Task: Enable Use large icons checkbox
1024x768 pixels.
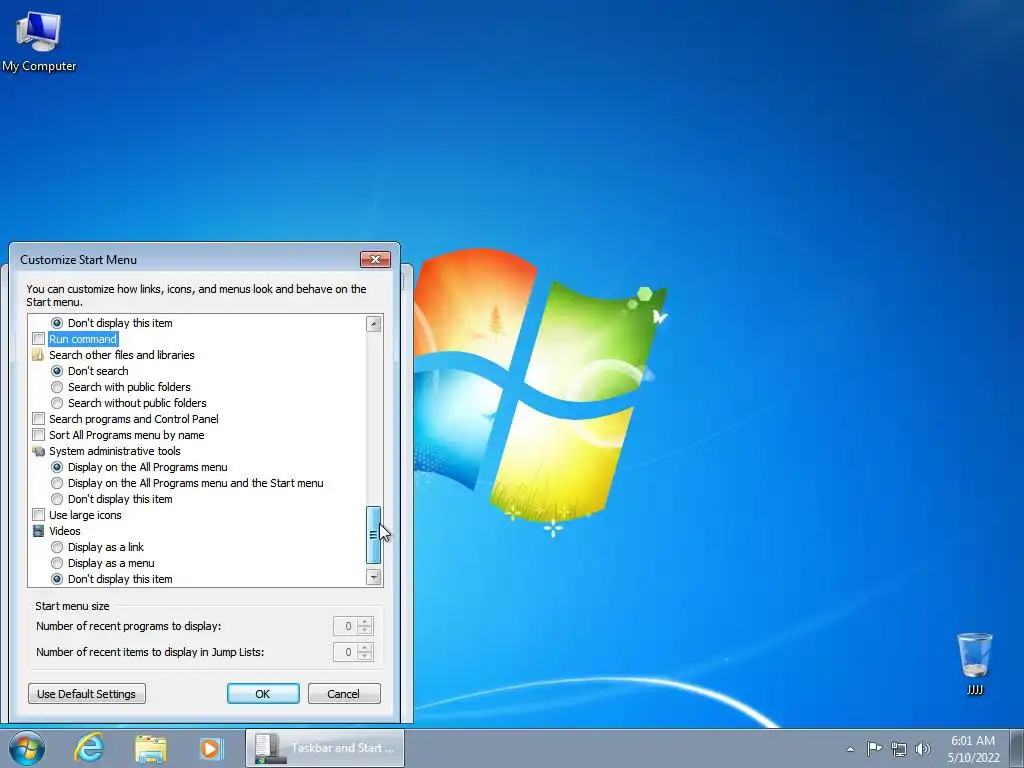Action: coord(39,515)
